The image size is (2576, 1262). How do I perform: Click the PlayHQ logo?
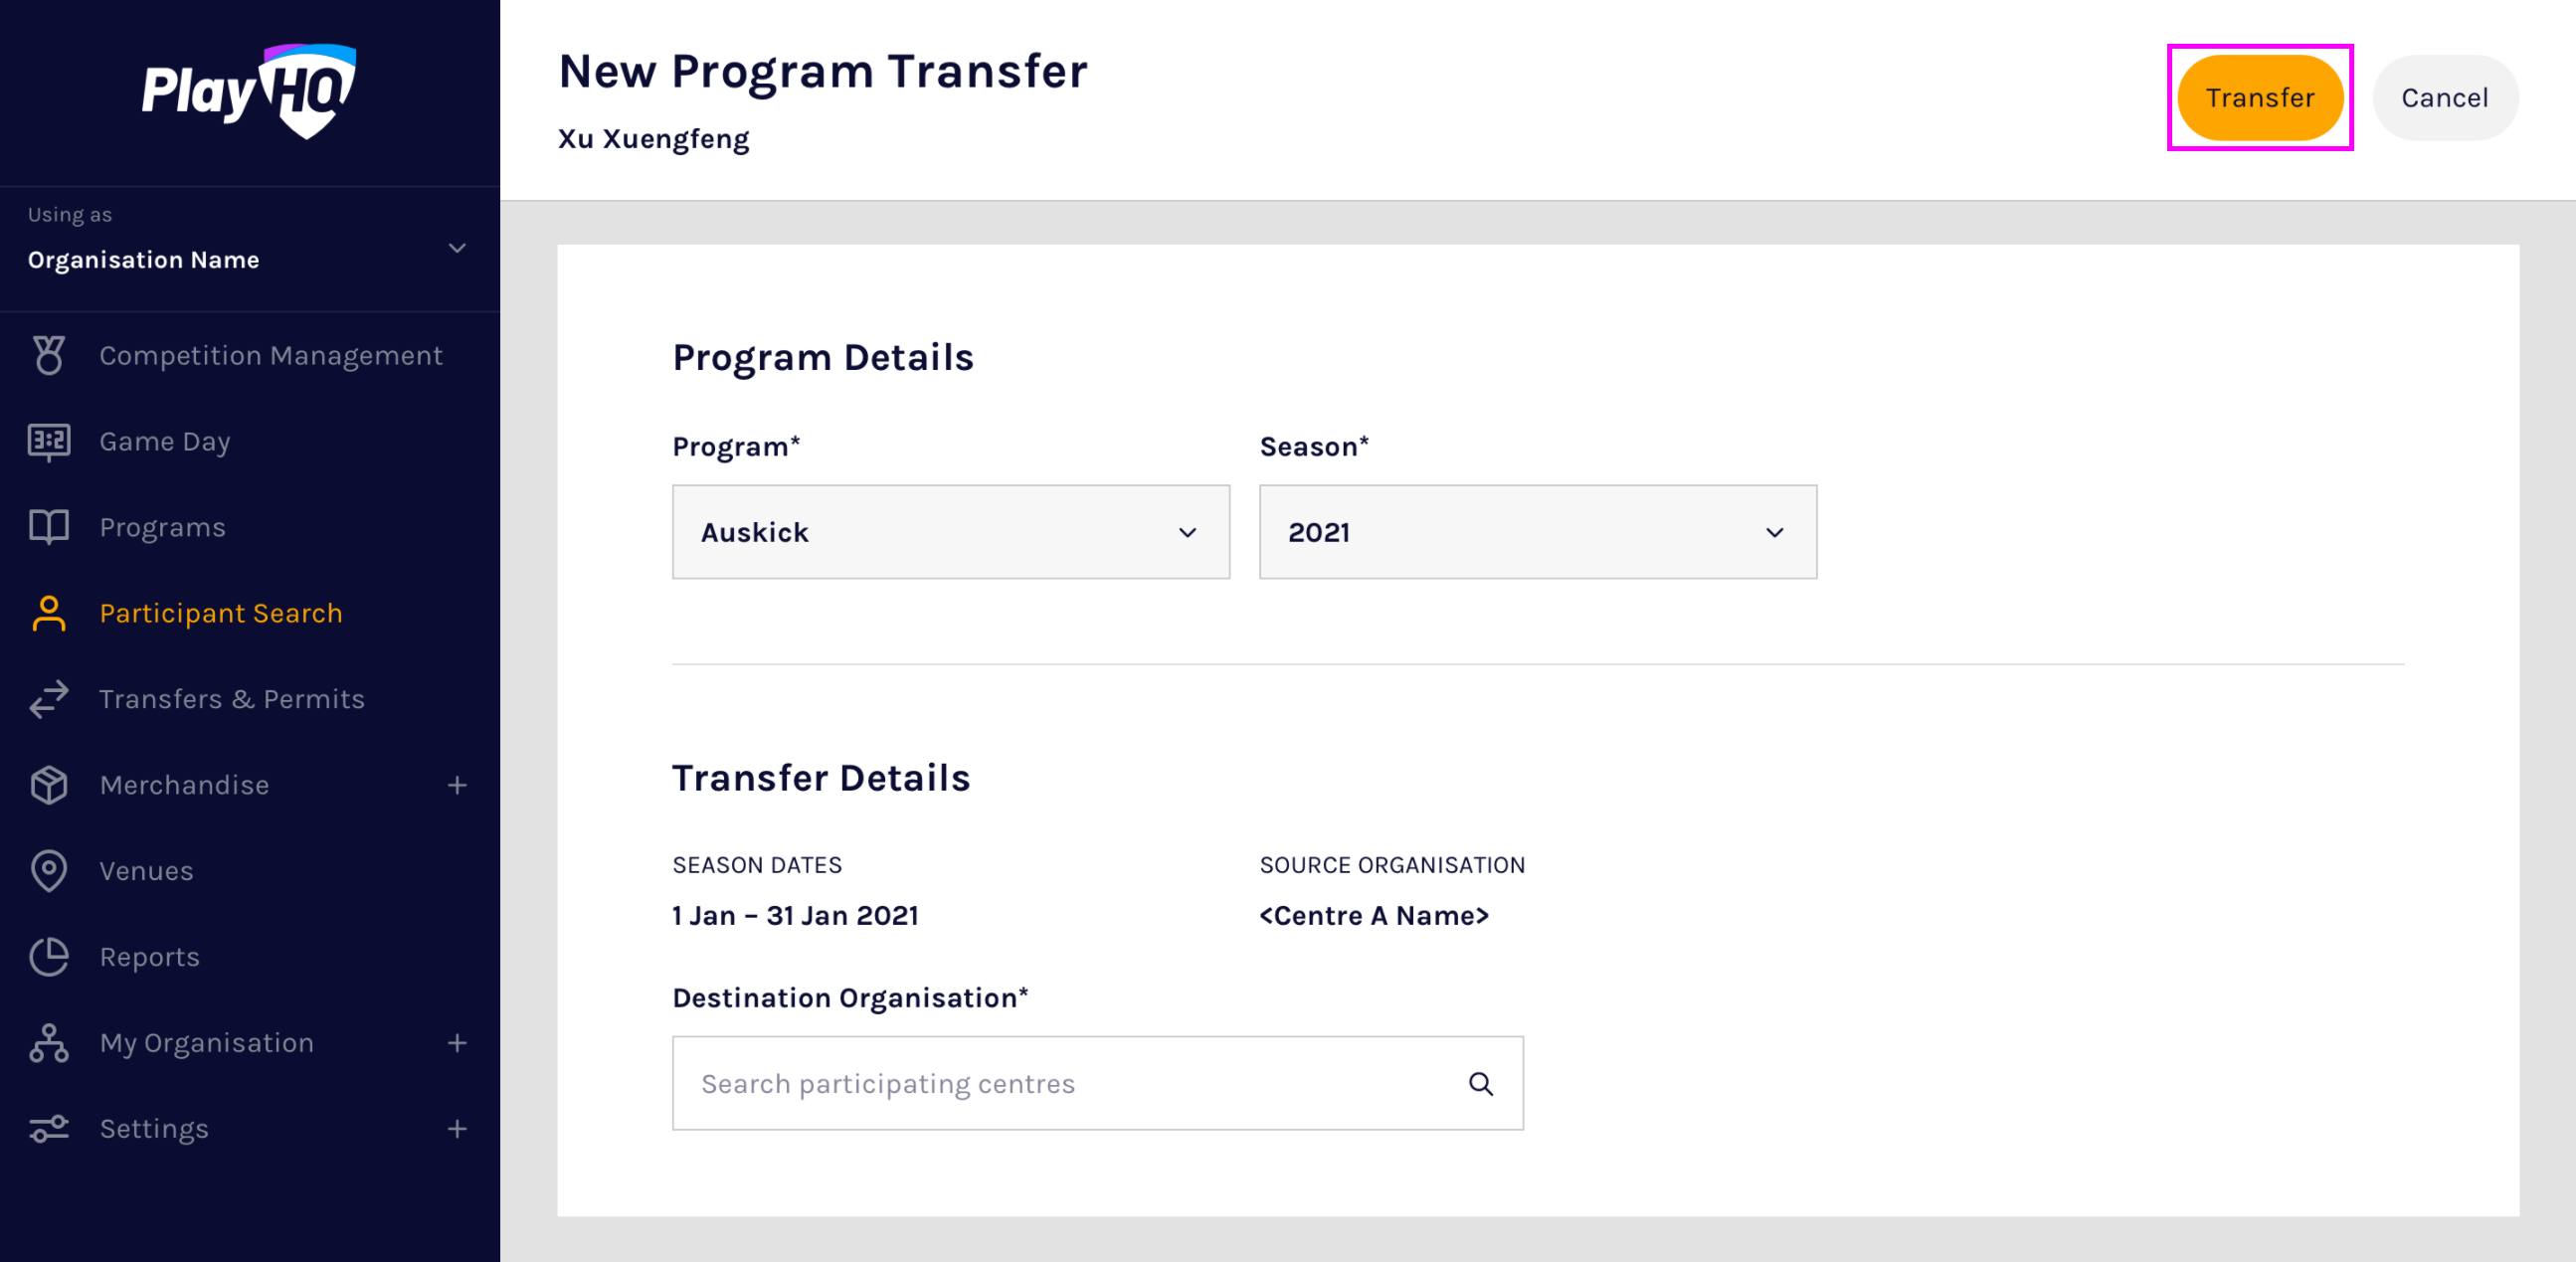[x=249, y=91]
